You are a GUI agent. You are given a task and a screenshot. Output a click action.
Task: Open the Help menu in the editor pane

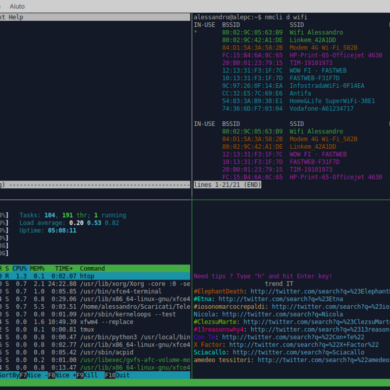(16, 17)
